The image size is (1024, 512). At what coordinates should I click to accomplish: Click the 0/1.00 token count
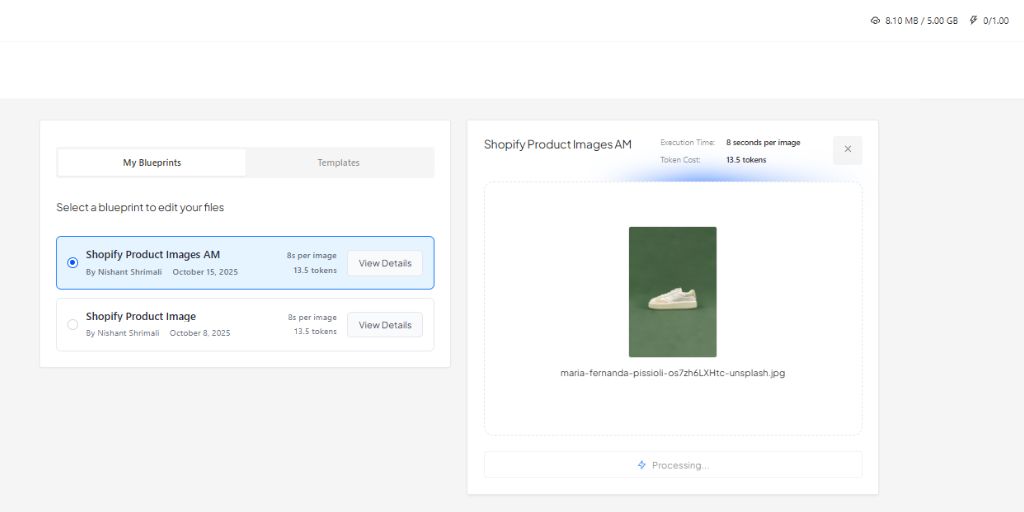click(996, 21)
